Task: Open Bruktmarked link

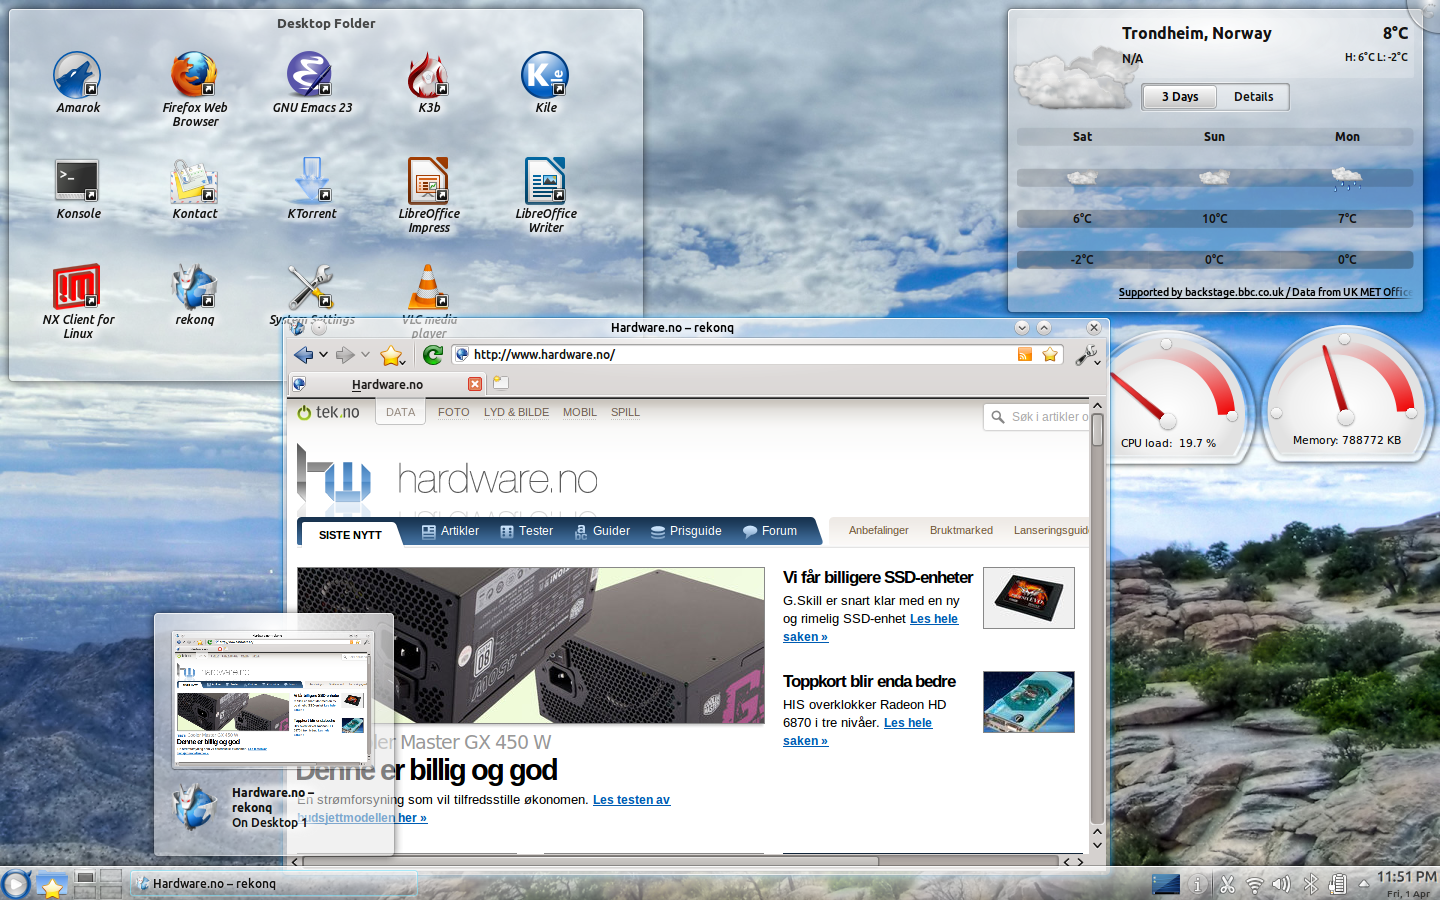Action: point(961,531)
